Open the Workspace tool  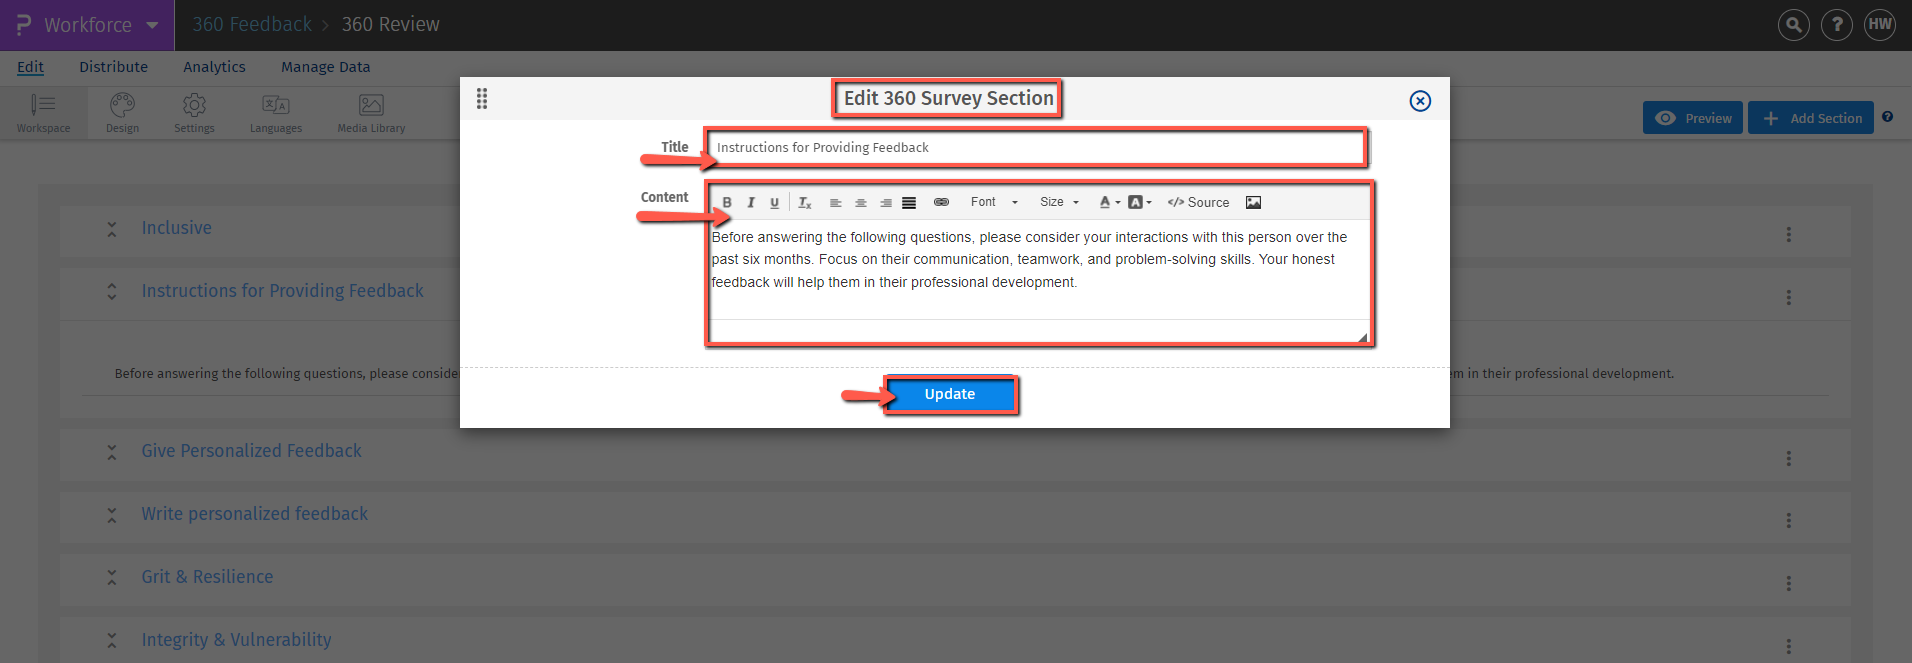(43, 113)
